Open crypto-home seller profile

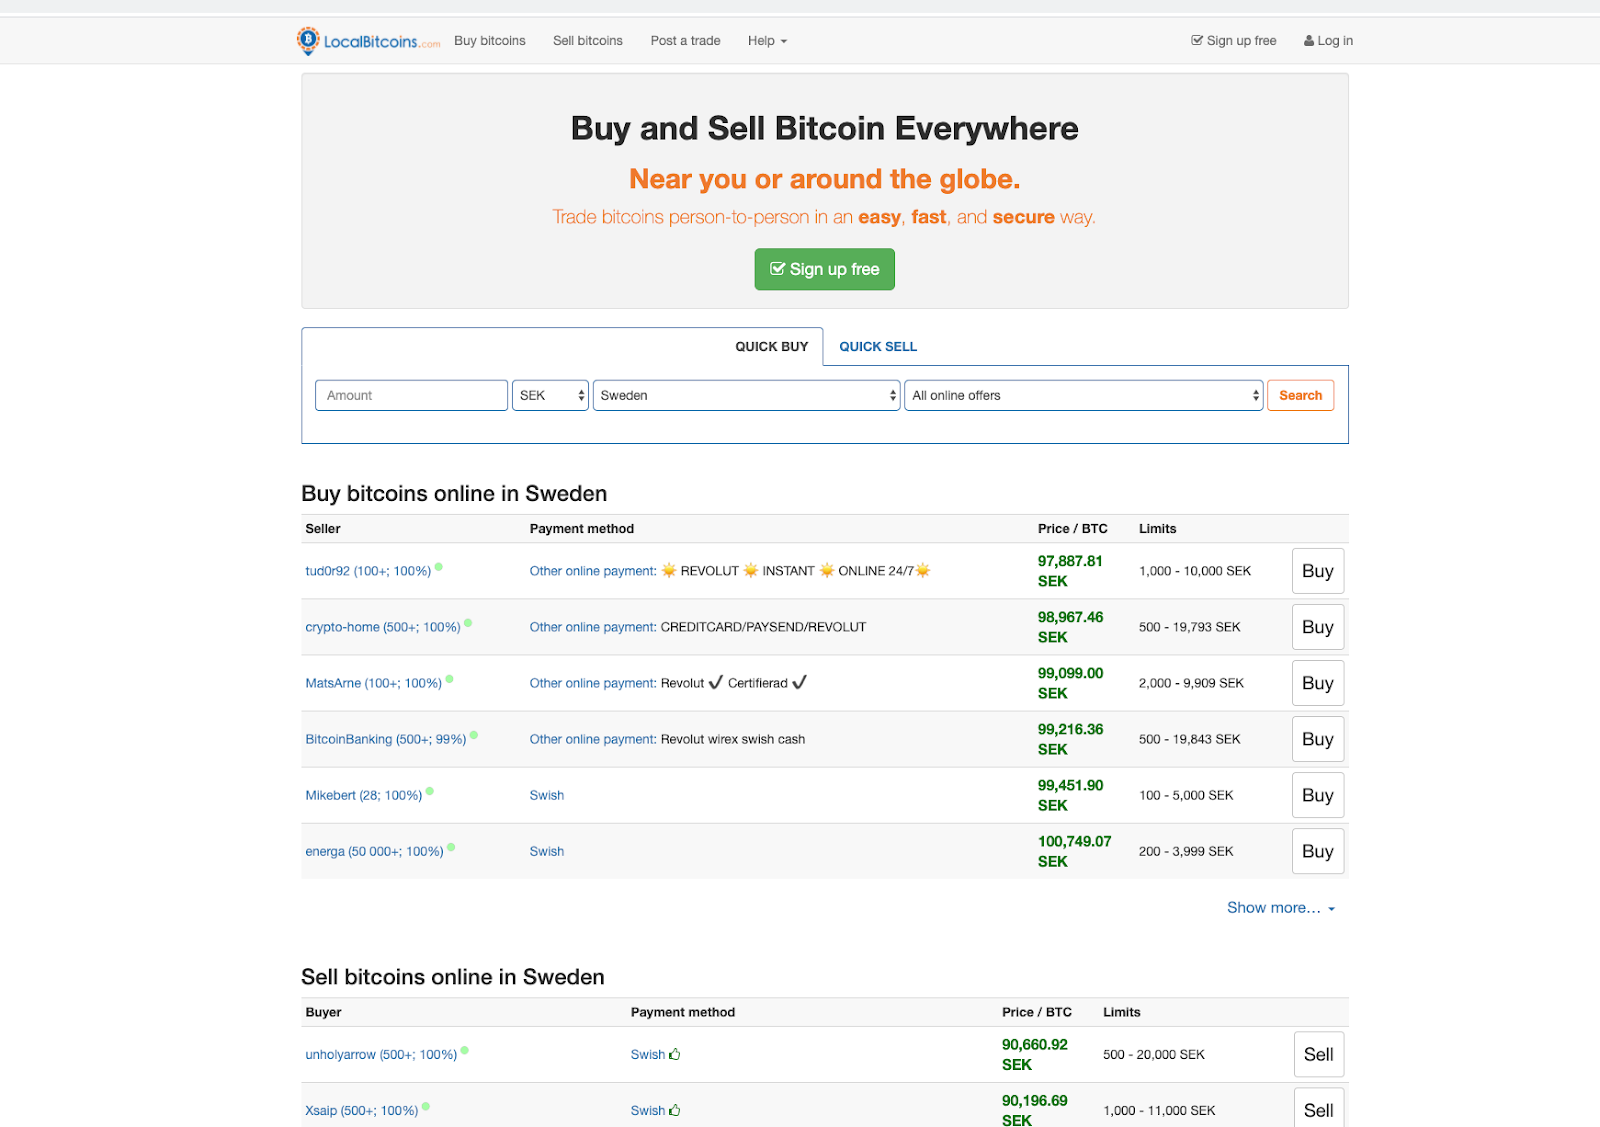click(383, 627)
